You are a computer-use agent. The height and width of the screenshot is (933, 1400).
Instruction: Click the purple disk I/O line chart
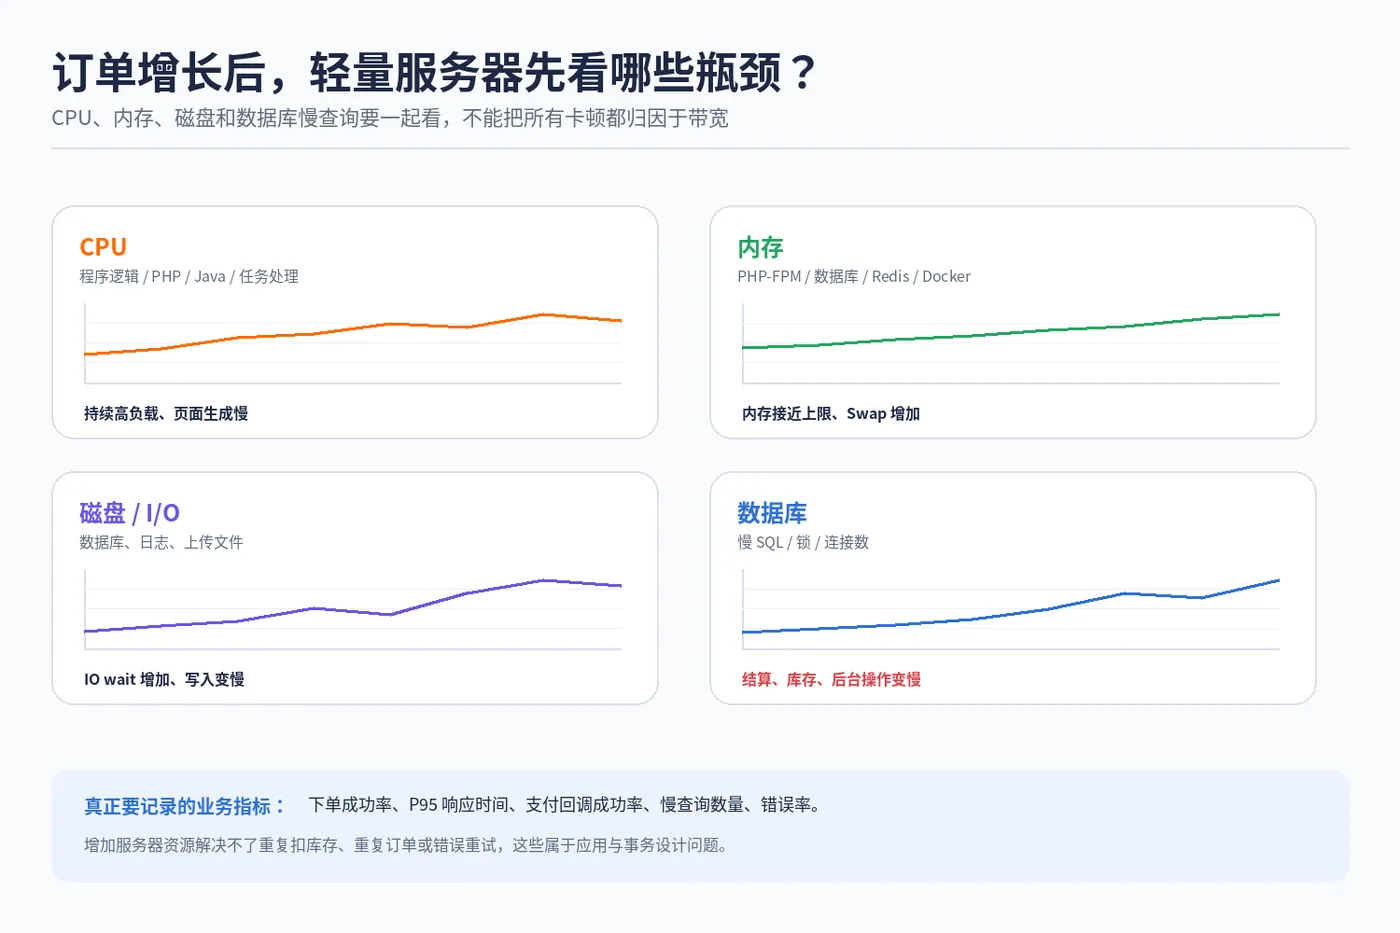tap(353, 609)
